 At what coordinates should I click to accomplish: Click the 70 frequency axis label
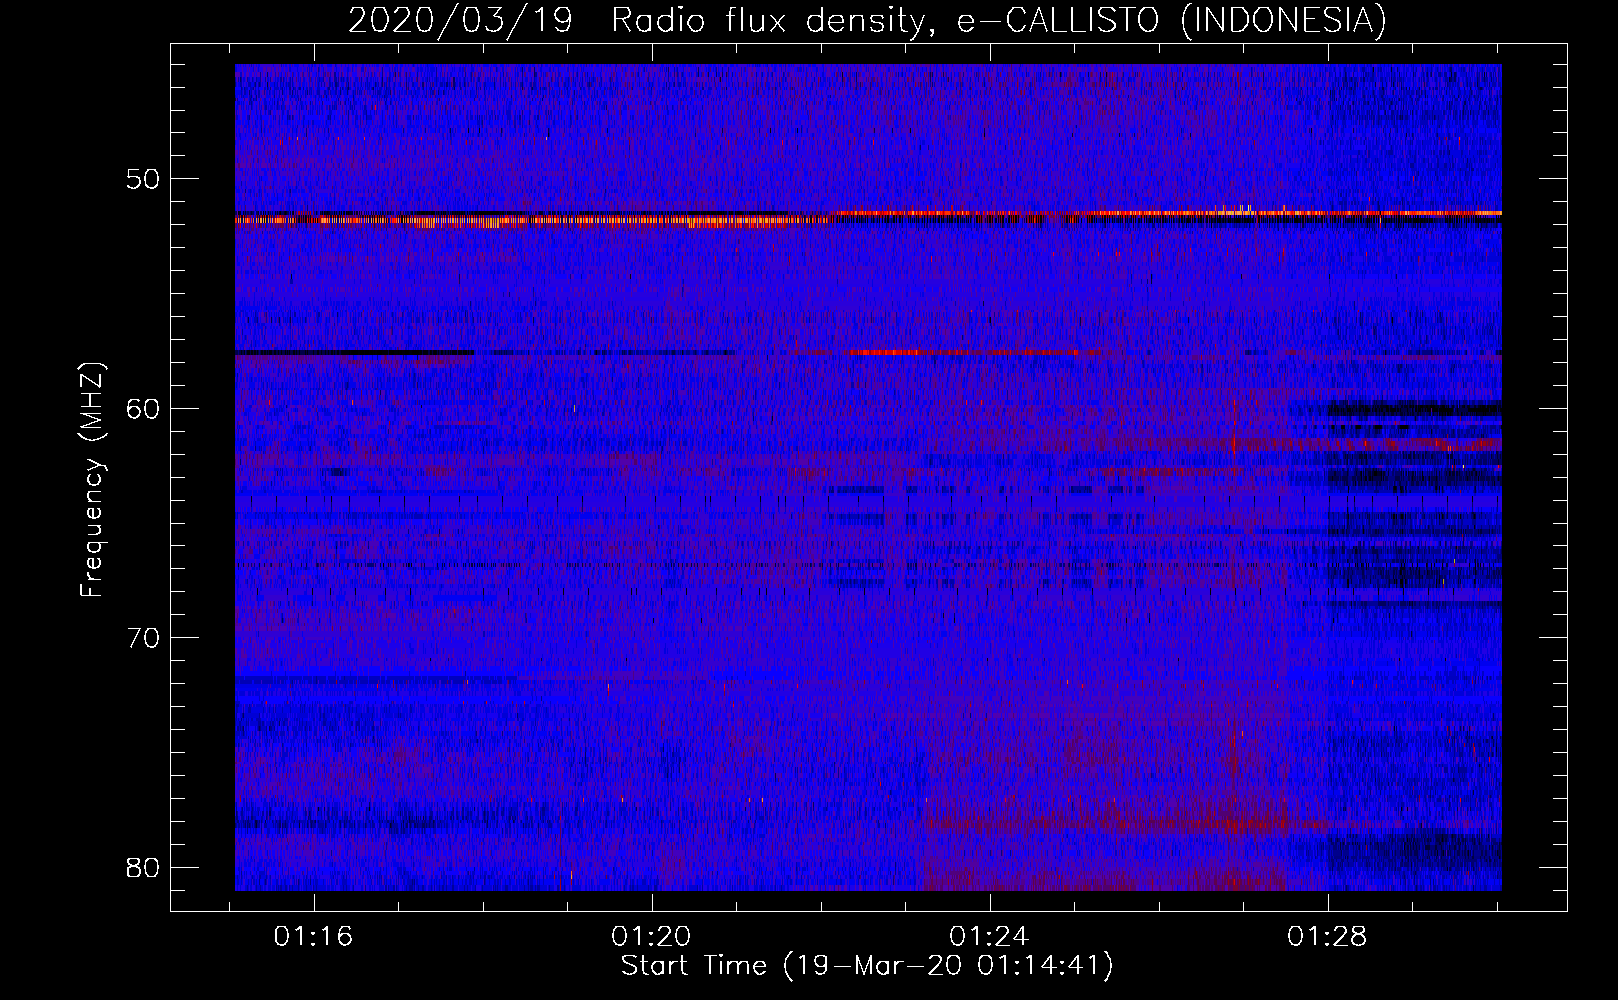pos(143,638)
